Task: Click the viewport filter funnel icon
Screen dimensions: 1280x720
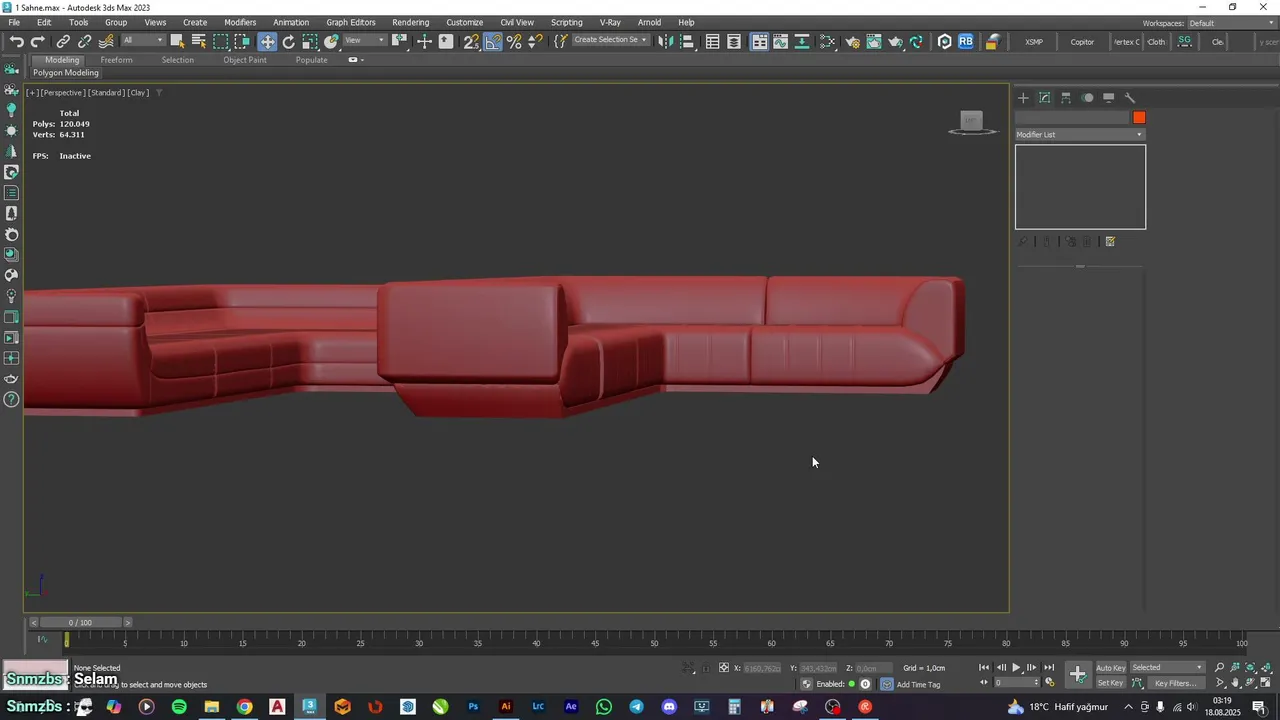Action: [159, 92]
